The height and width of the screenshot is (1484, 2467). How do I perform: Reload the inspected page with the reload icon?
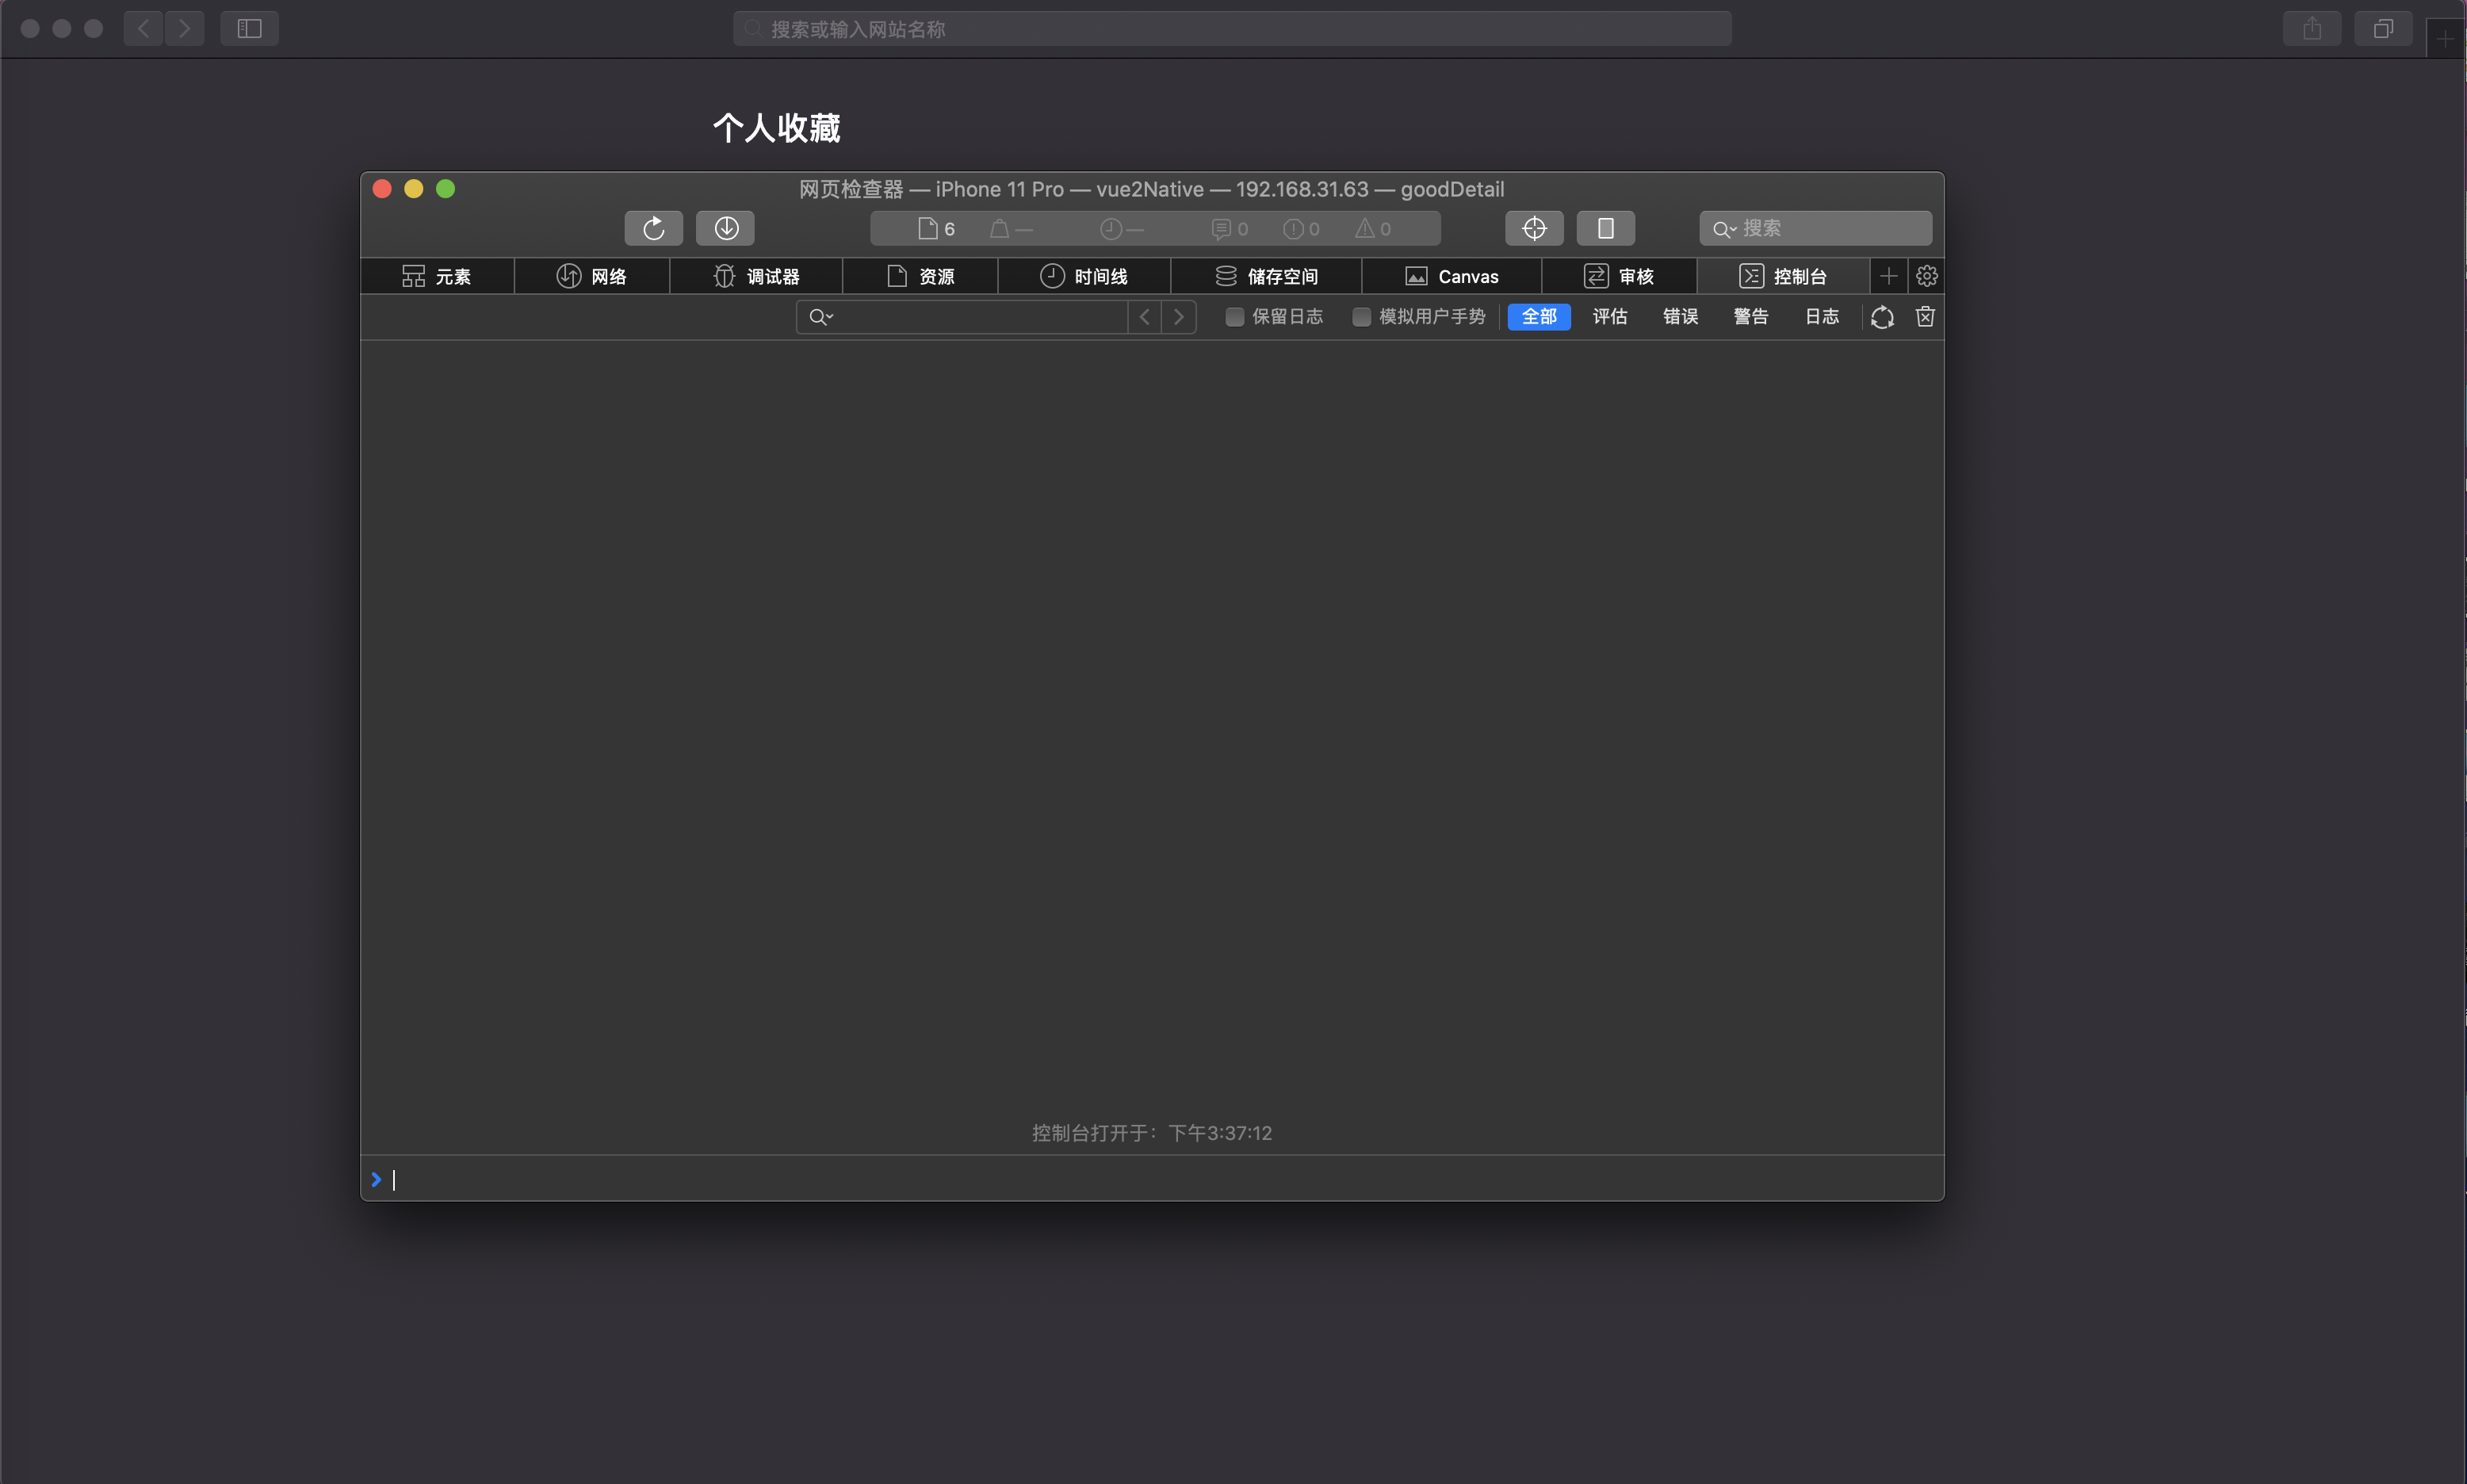tap(653, 228)
